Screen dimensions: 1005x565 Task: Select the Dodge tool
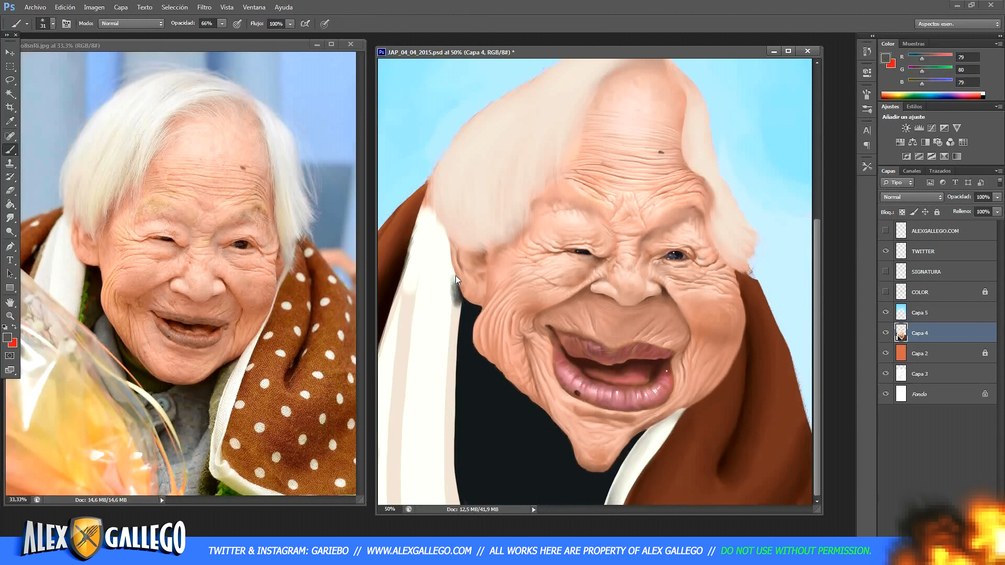(x=10, y=232)
